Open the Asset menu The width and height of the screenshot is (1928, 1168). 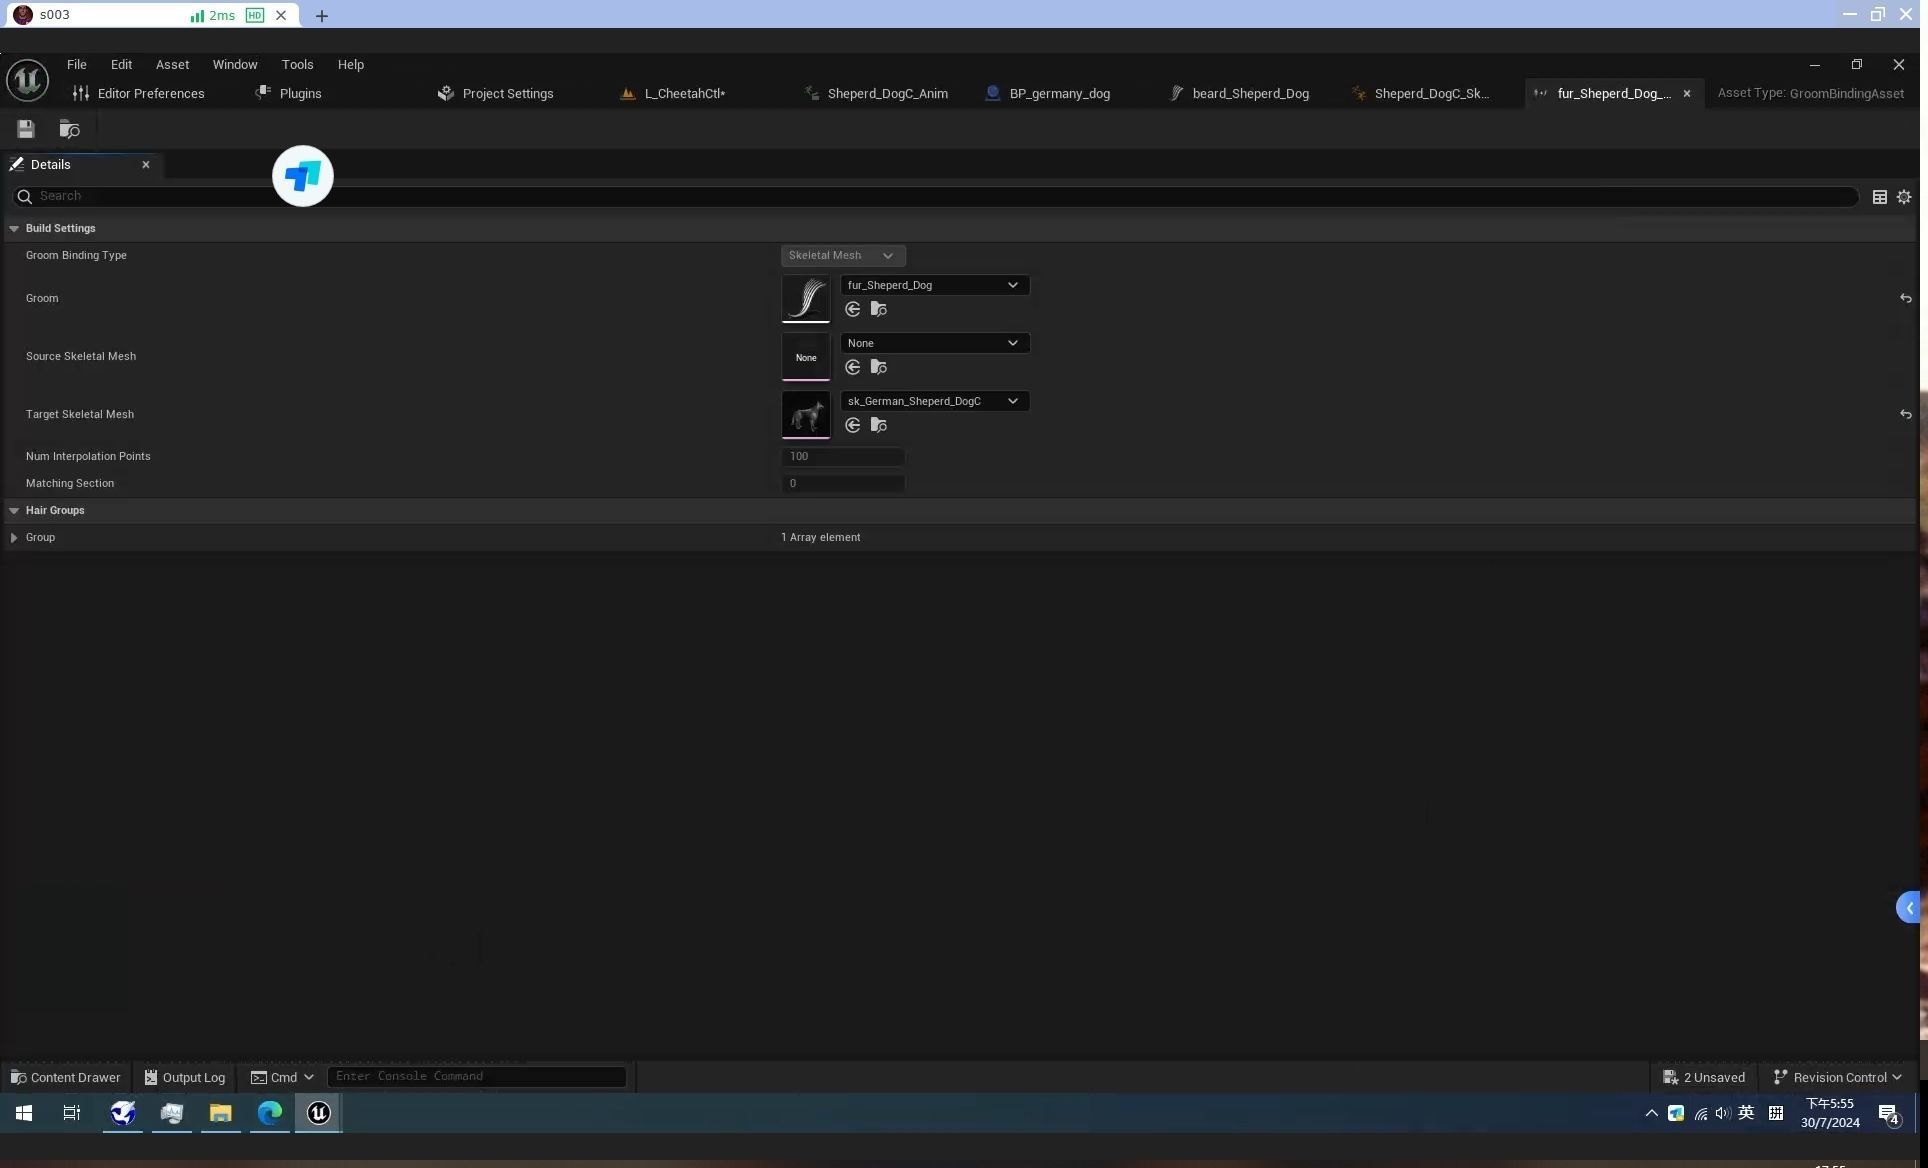click(x=172, y=65)
